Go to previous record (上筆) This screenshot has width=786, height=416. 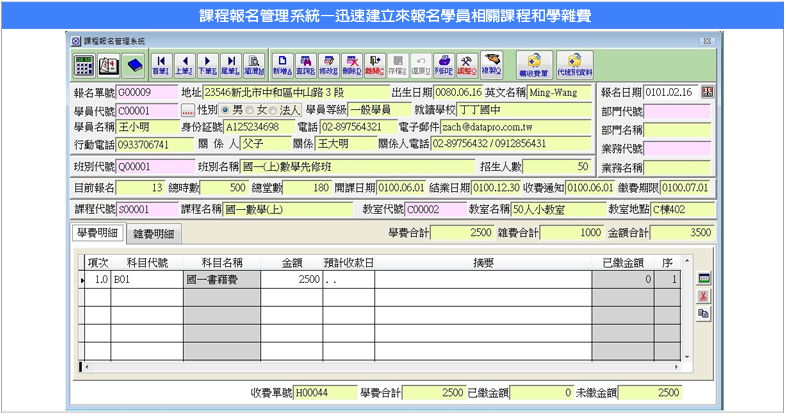point(184,65)
